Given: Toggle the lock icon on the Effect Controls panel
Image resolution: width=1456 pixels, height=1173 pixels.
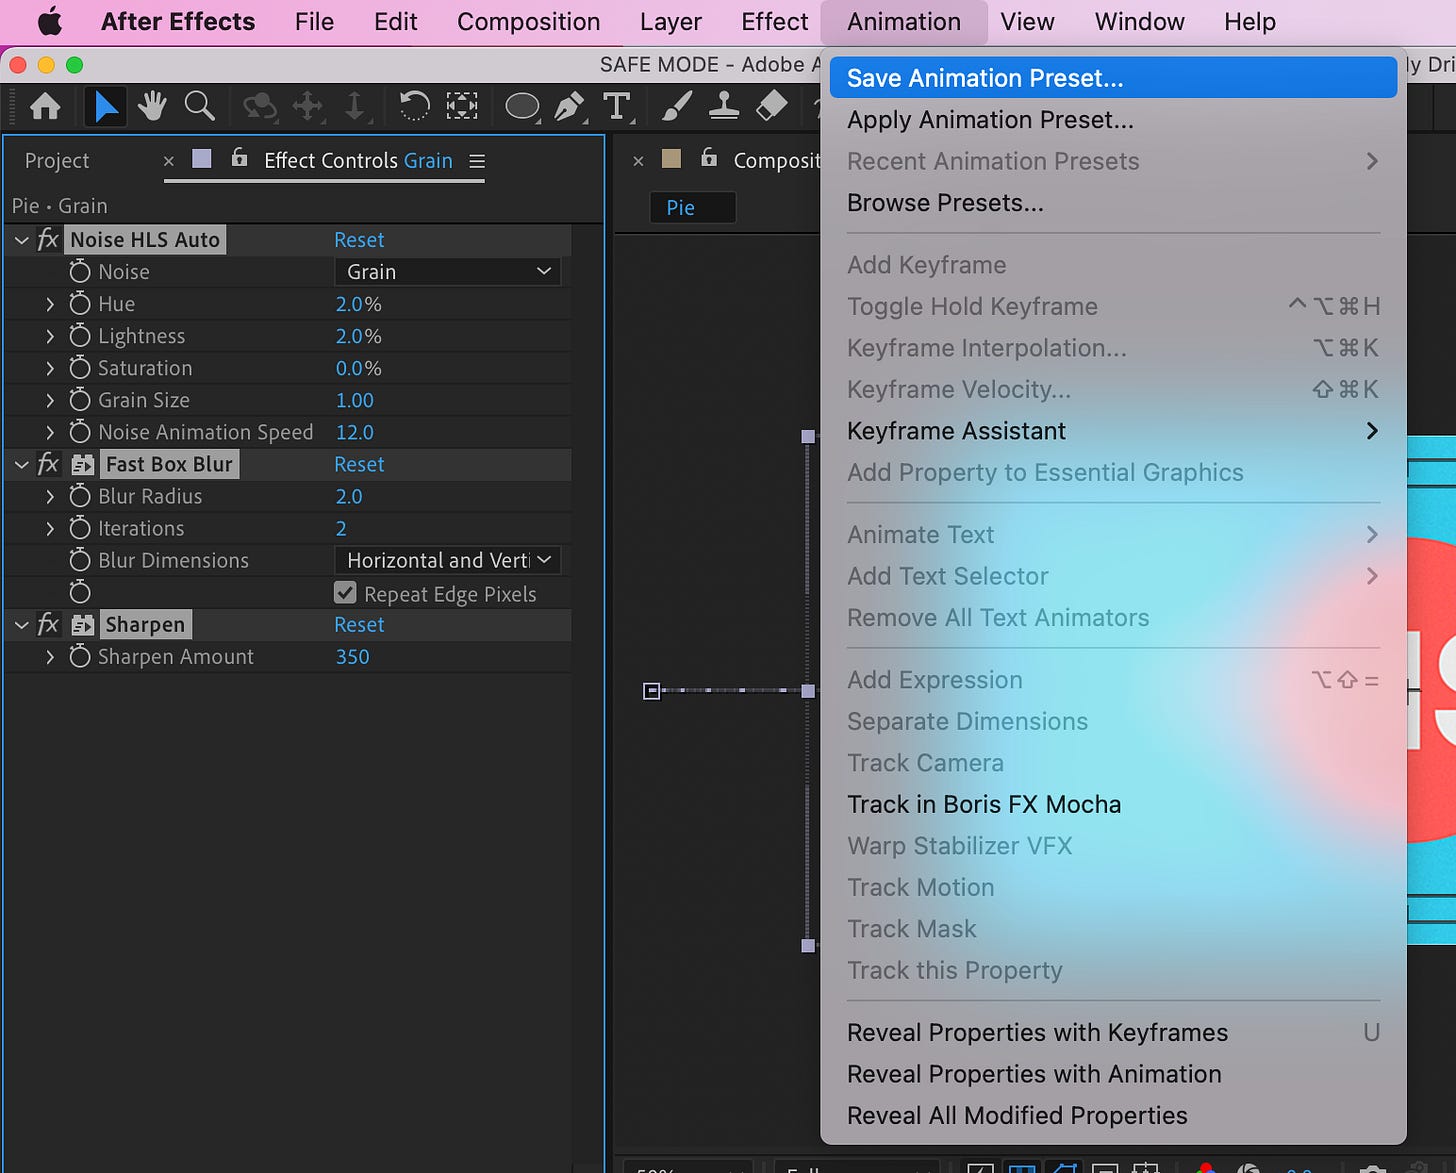Looking at the screenshot, I should (x=239, y=157).
